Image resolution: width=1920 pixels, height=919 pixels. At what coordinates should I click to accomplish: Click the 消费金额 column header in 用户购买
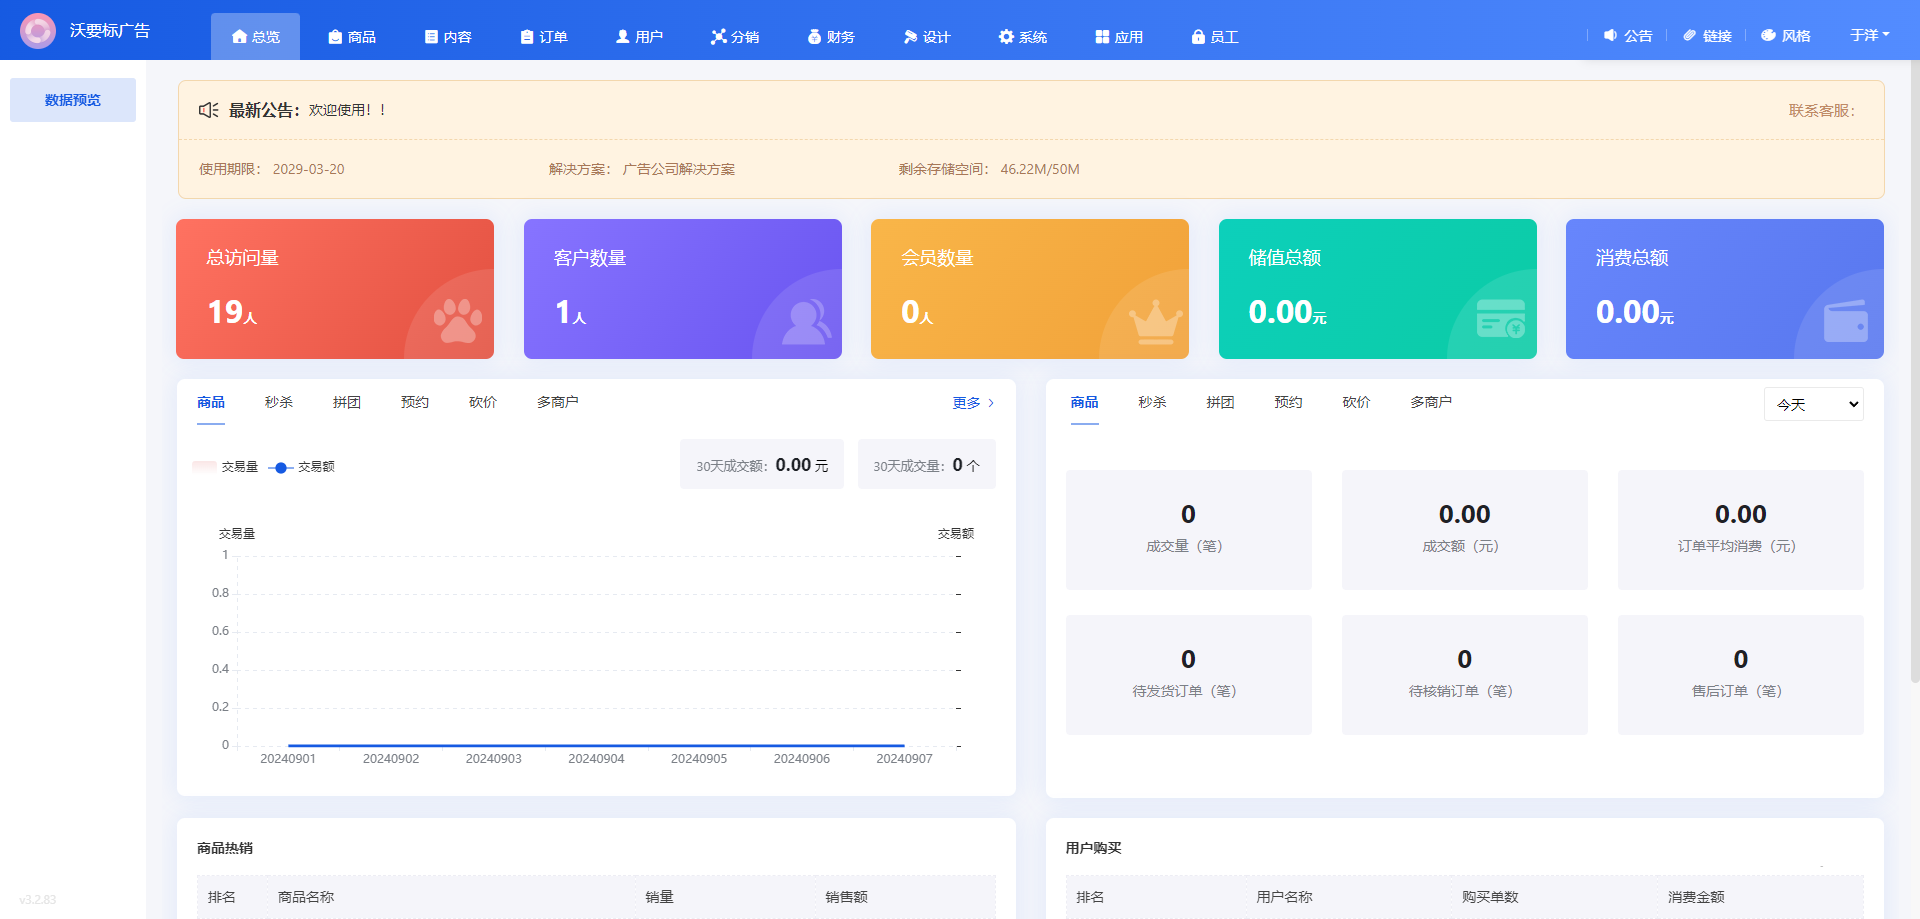coord(1696,897)
